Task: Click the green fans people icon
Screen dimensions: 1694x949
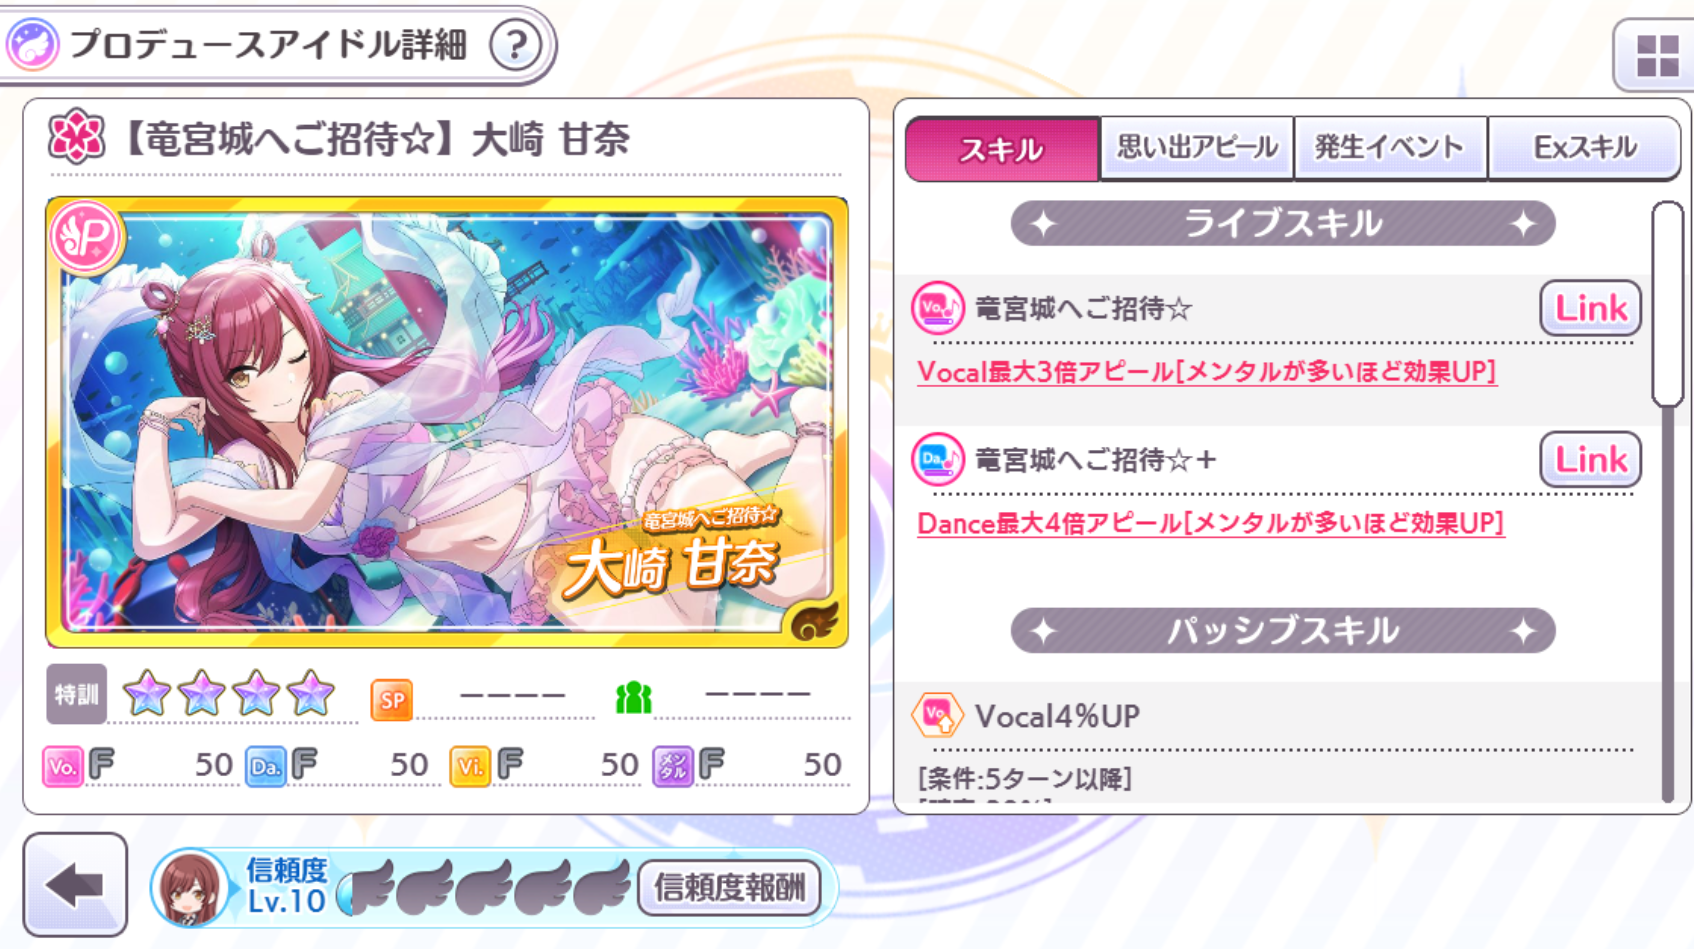Action: (633, 697)
